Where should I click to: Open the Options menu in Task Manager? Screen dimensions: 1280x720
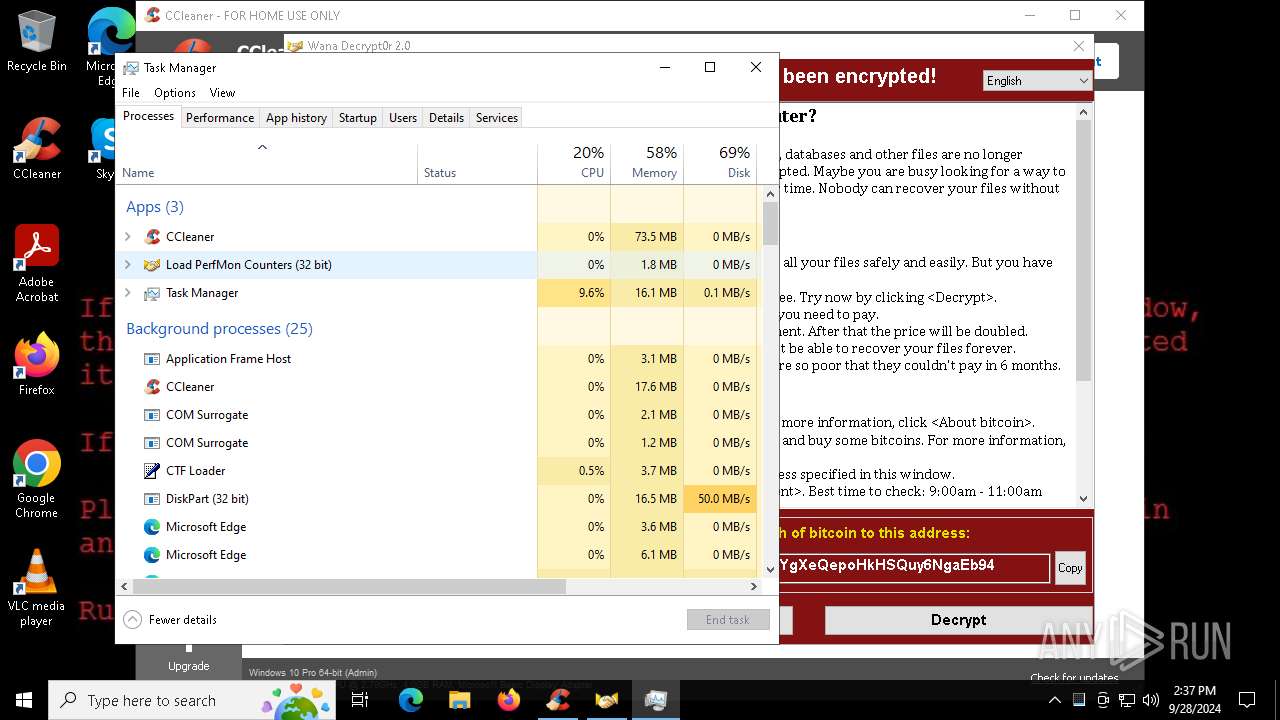175,93
